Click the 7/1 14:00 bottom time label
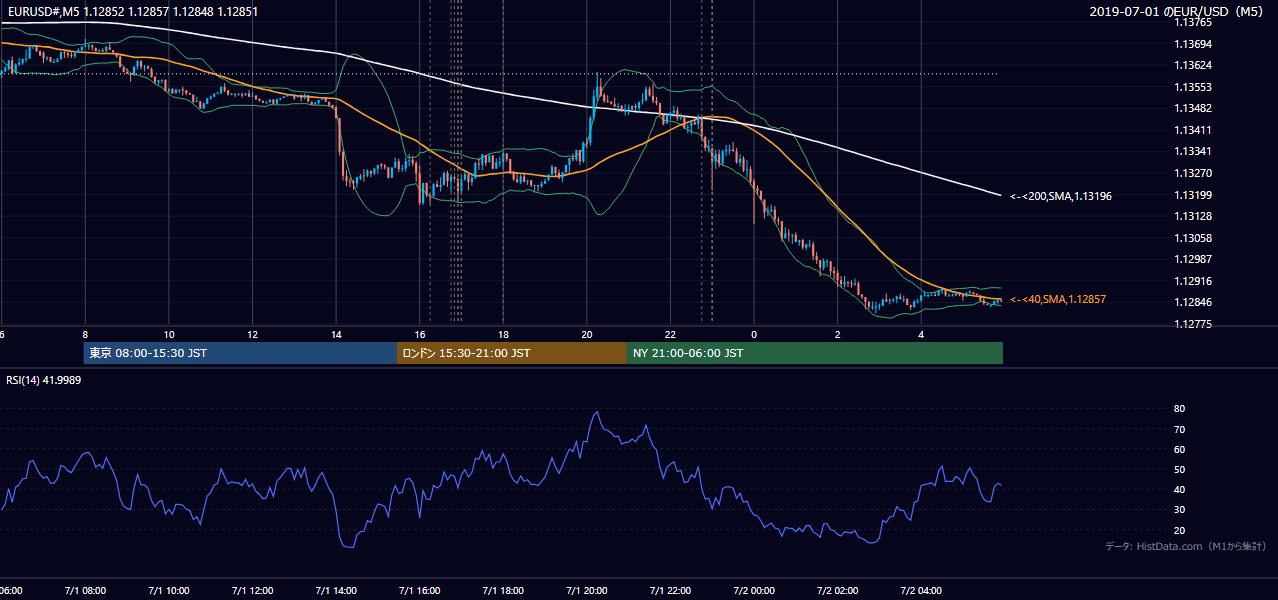 pyautogui.click(x=336, y=590)
